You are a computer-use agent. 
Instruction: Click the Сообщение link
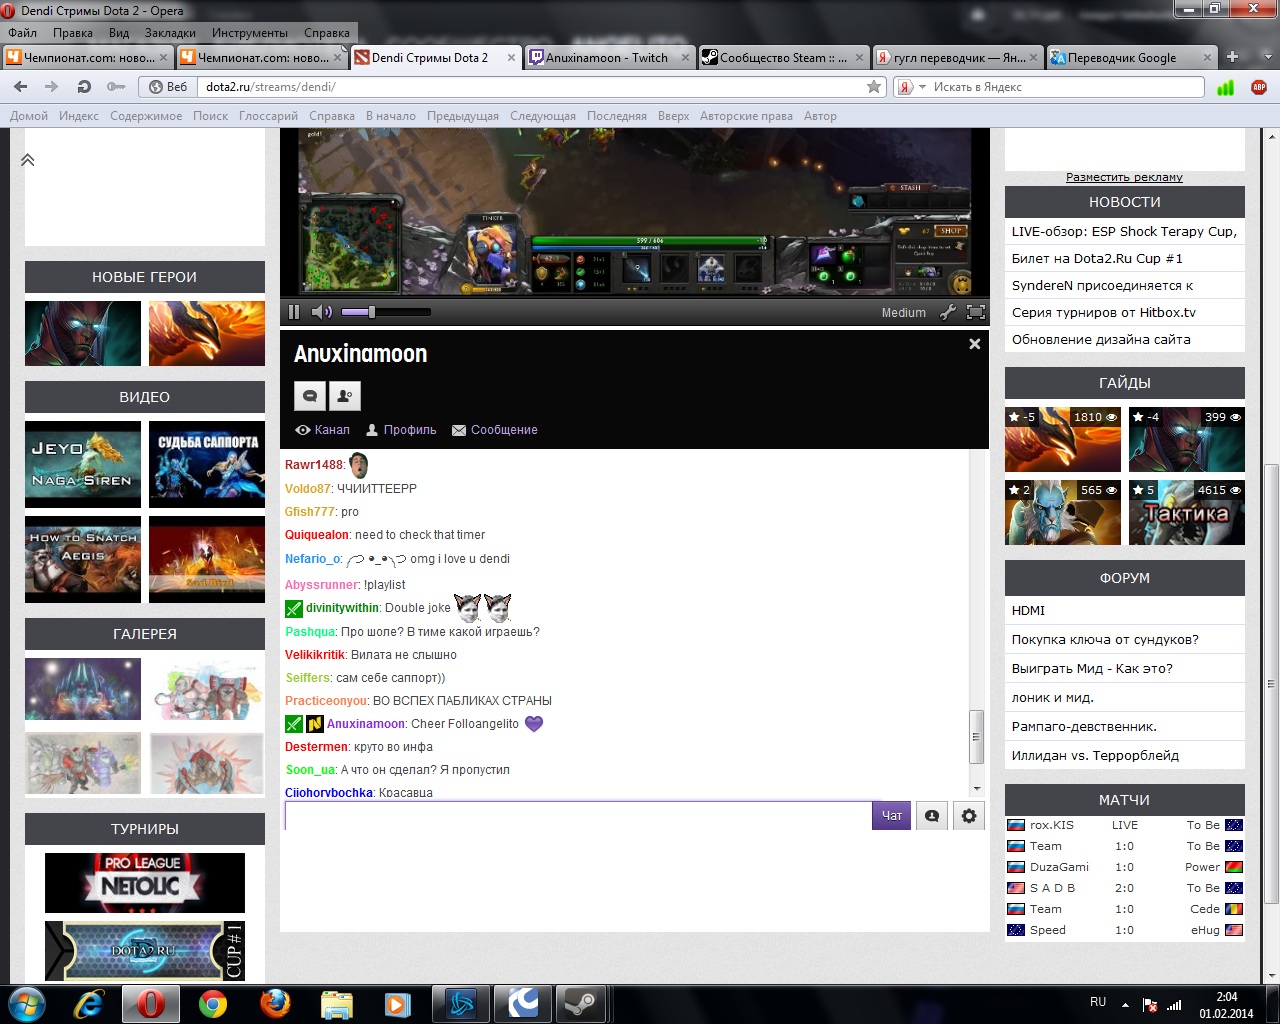(x=495, y=430)
